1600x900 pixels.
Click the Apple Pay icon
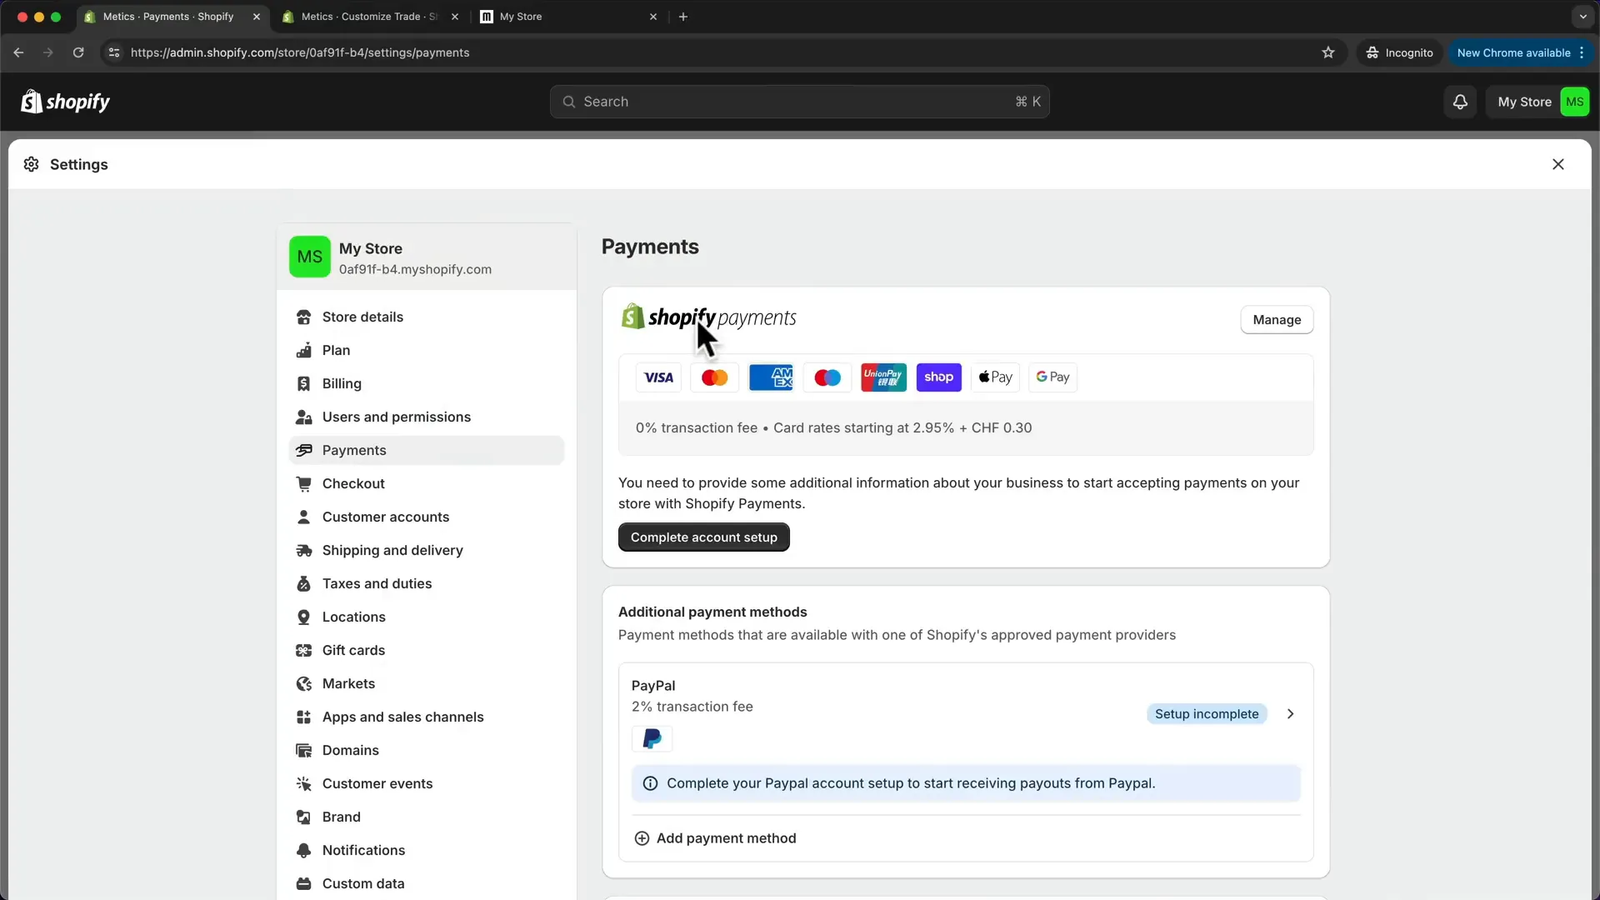995,377
